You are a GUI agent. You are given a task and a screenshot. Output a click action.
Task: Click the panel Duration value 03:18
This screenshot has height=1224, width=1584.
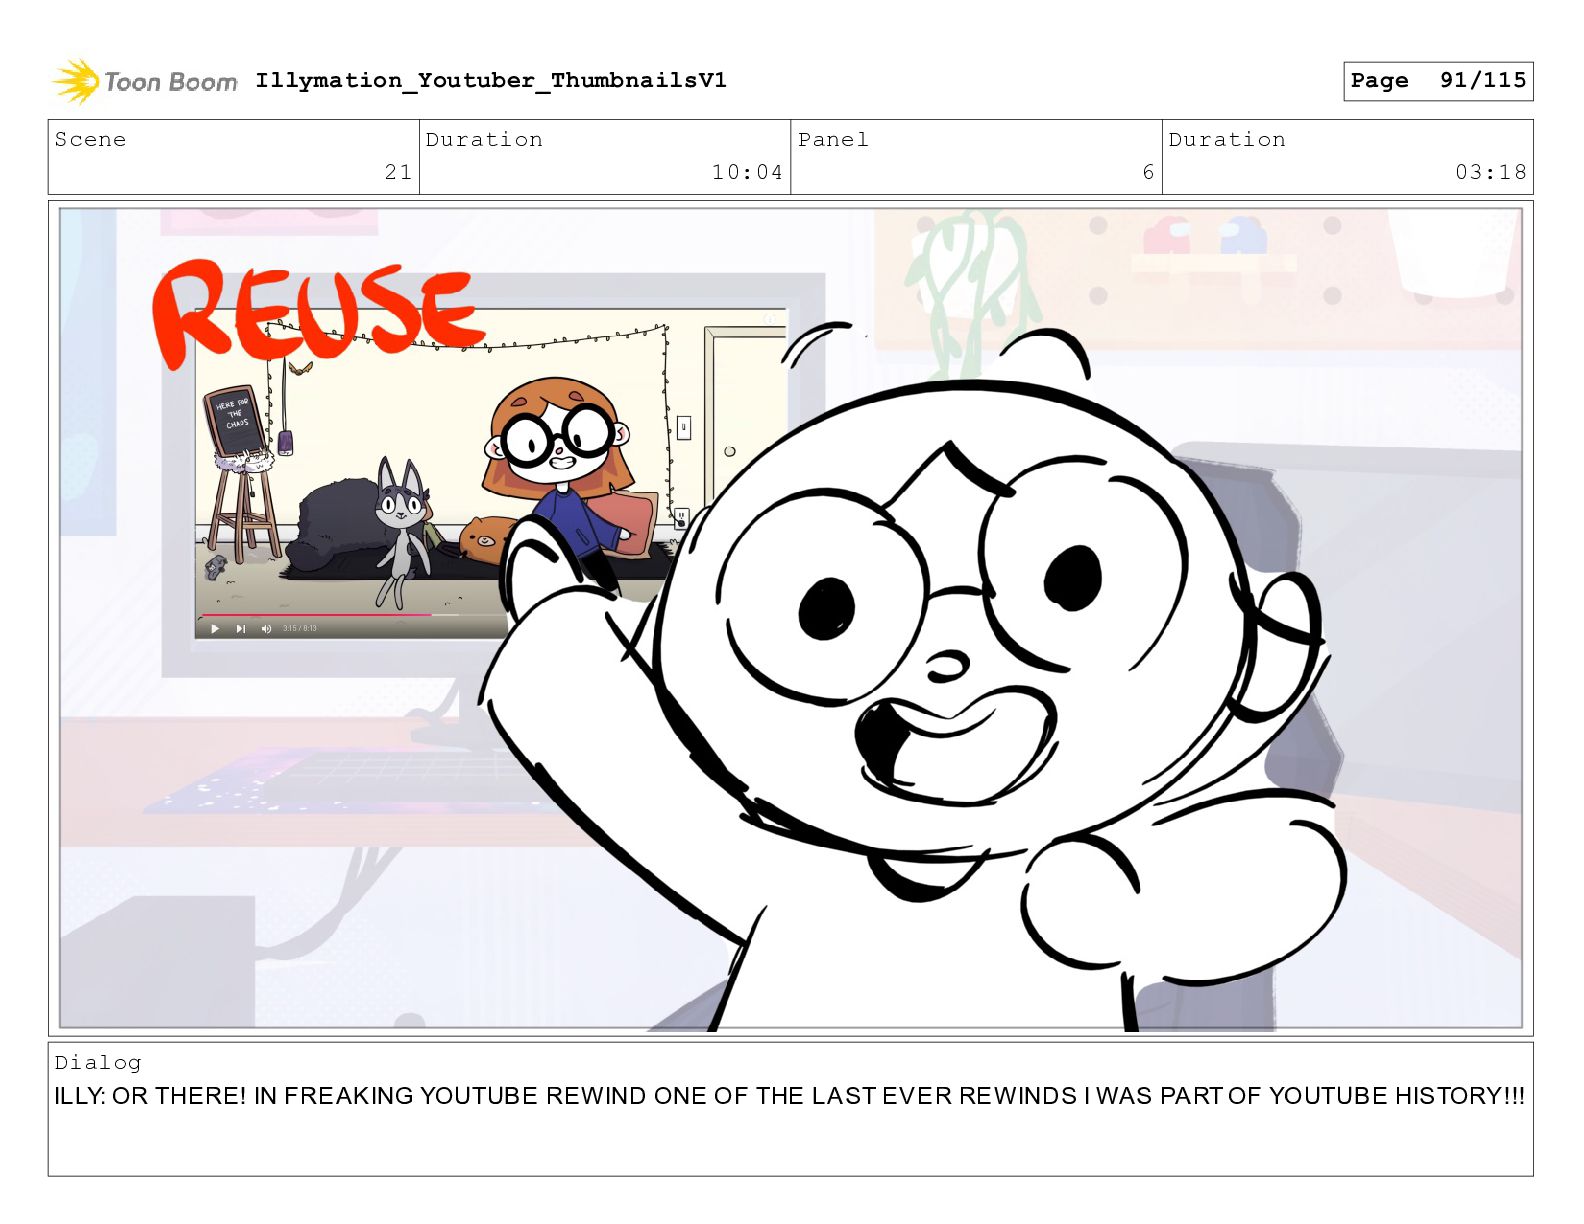pos(1491,172)
